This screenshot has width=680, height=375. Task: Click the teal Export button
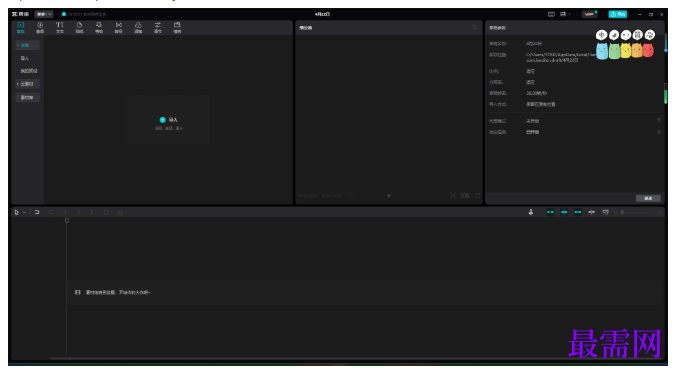coord(618,14)
